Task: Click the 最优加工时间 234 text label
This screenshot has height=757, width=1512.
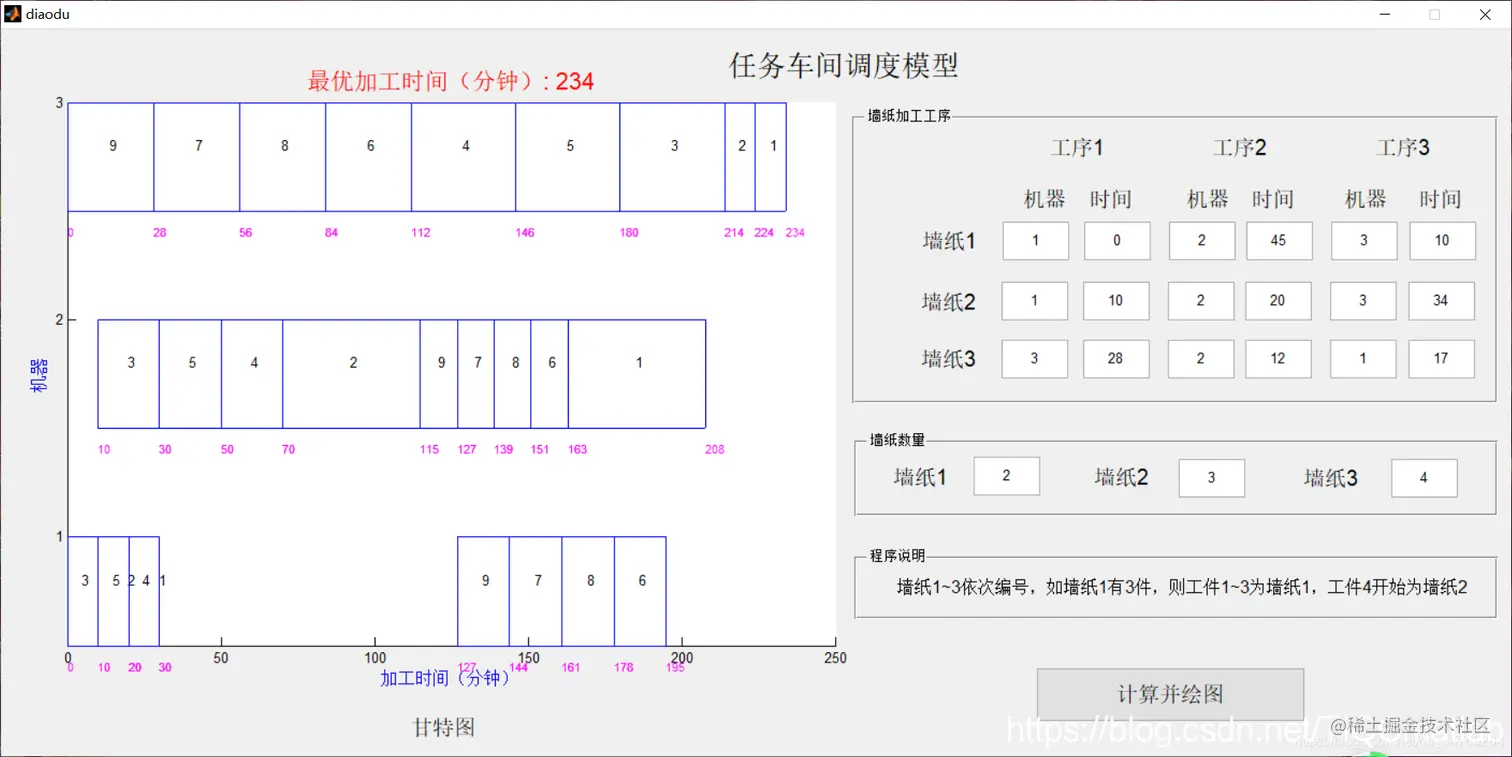Action: (449, 81)
